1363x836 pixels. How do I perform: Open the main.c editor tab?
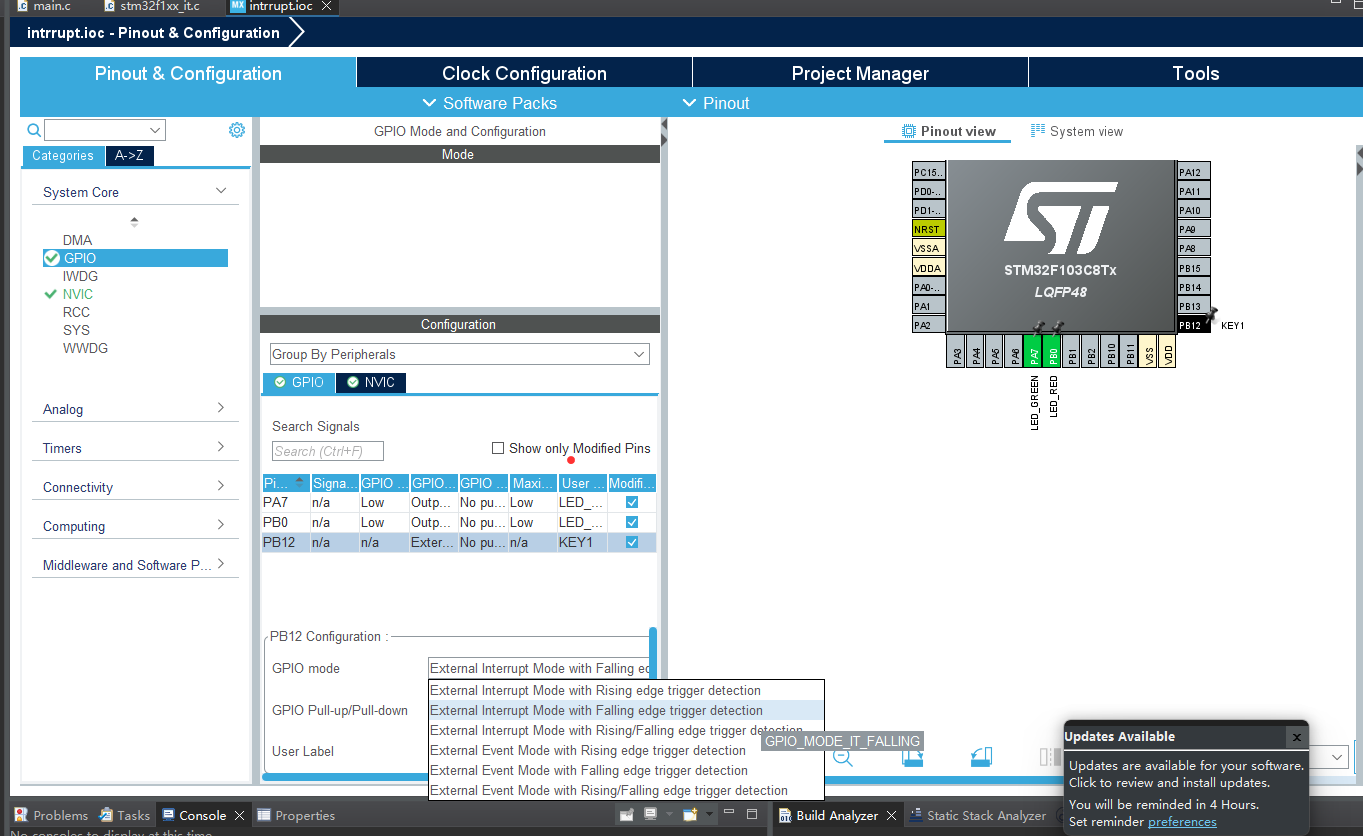tap(44, 6)
